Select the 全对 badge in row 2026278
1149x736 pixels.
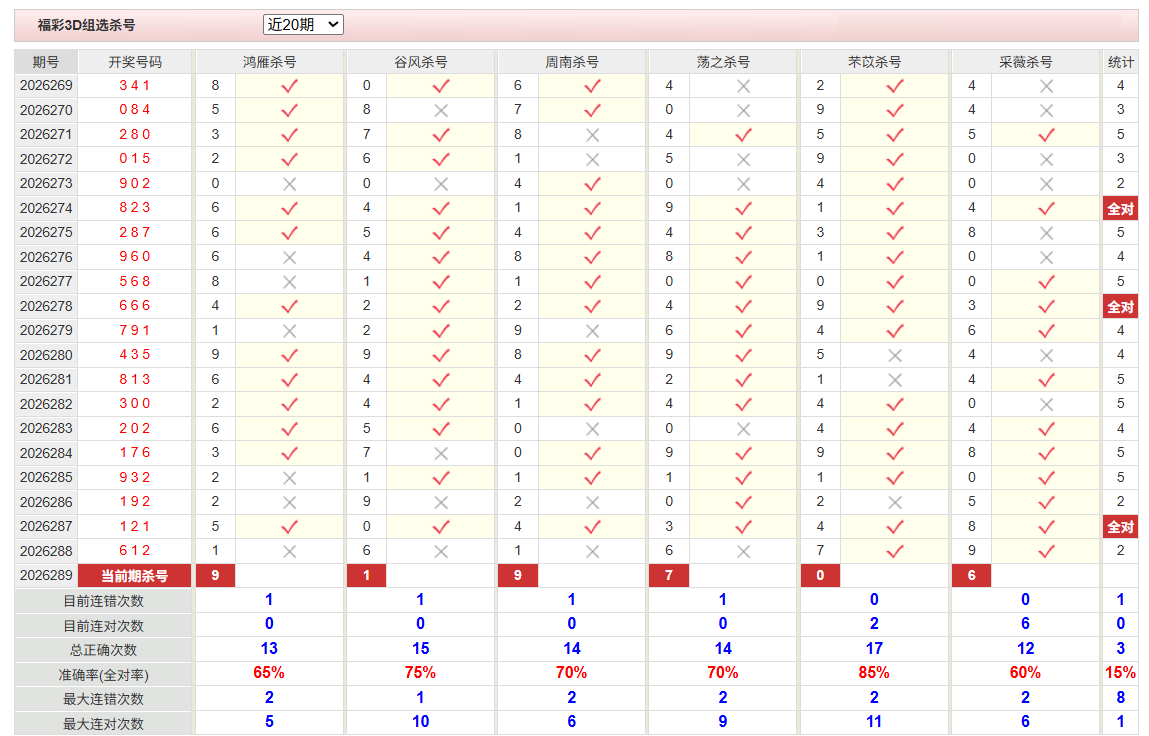1120,306
